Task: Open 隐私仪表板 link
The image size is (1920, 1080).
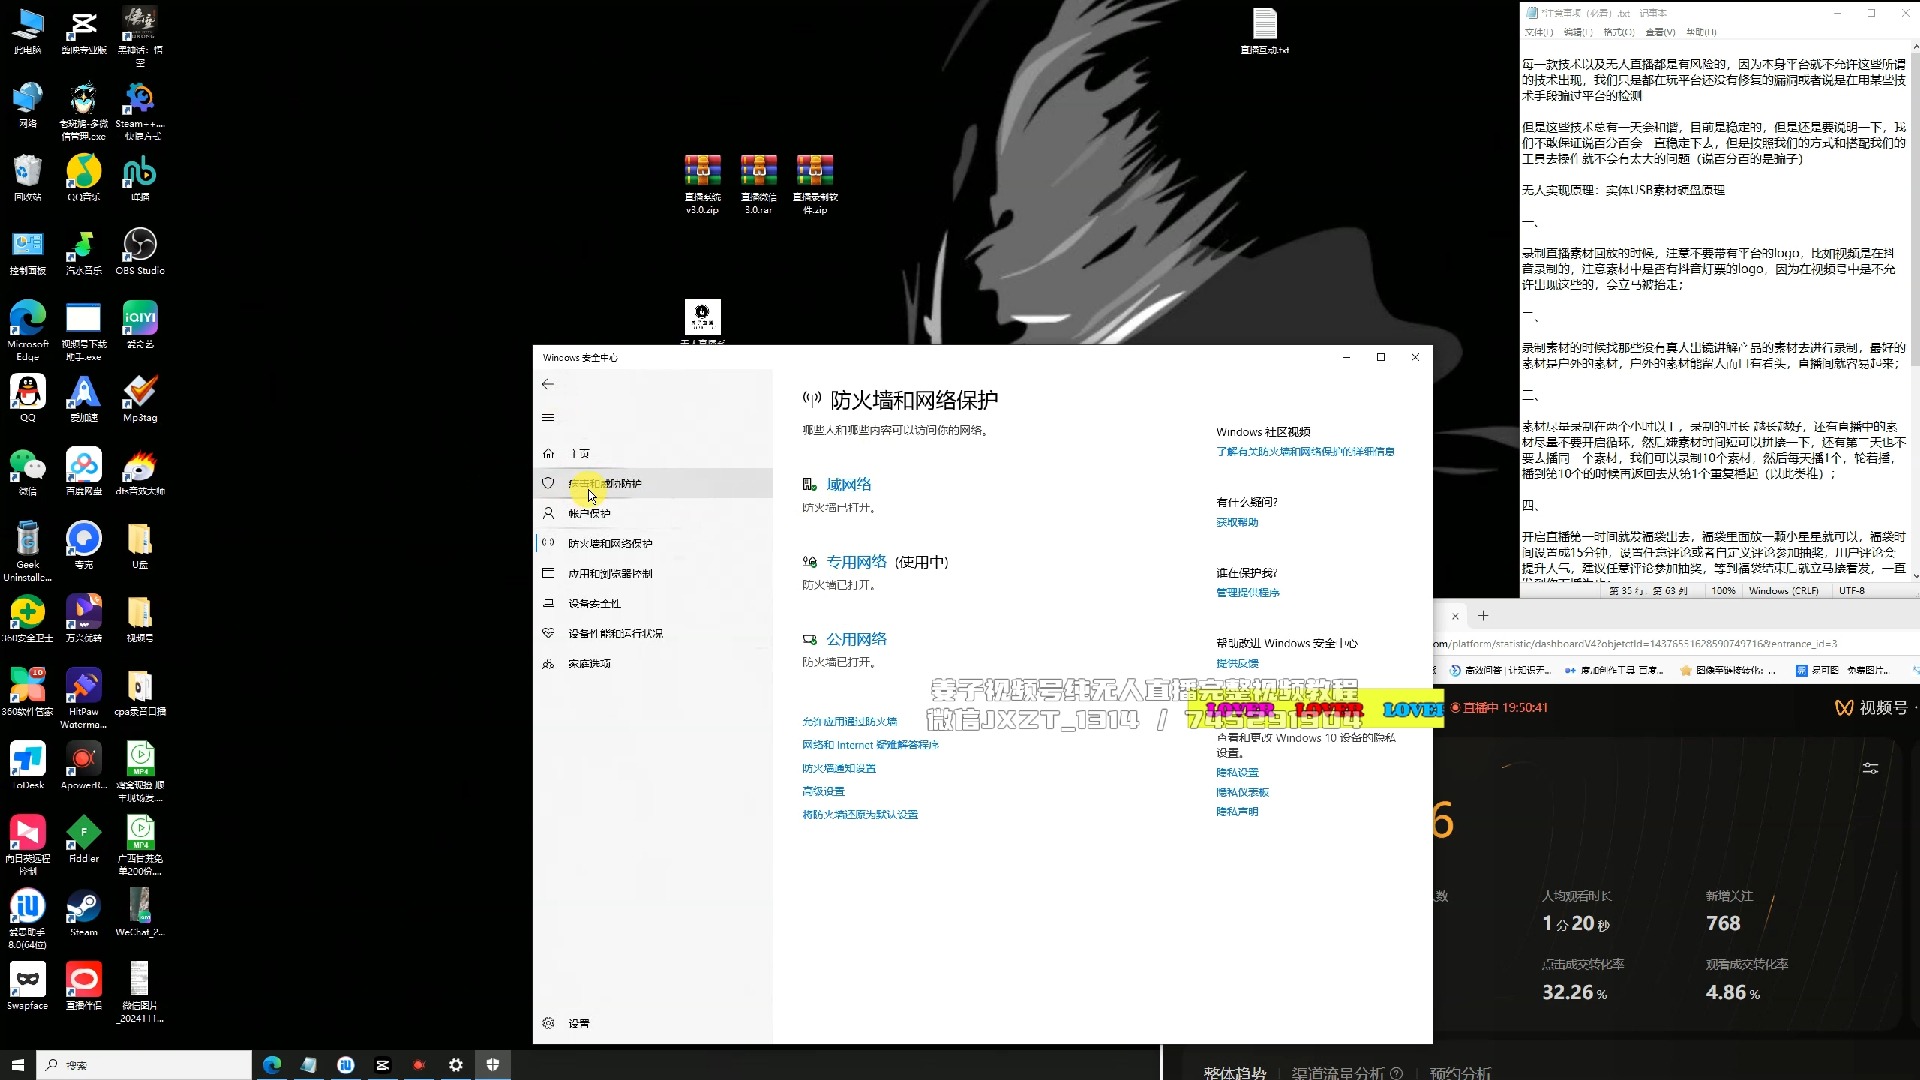Action: [x=1242, y=792]
